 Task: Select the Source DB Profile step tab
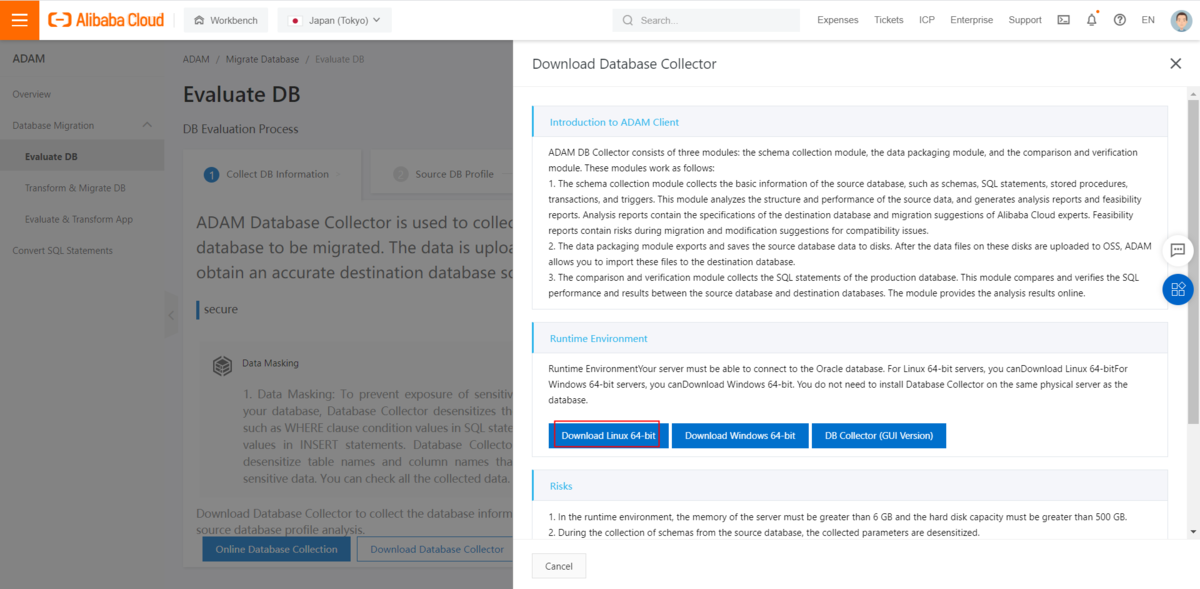[x=443, y=174]
